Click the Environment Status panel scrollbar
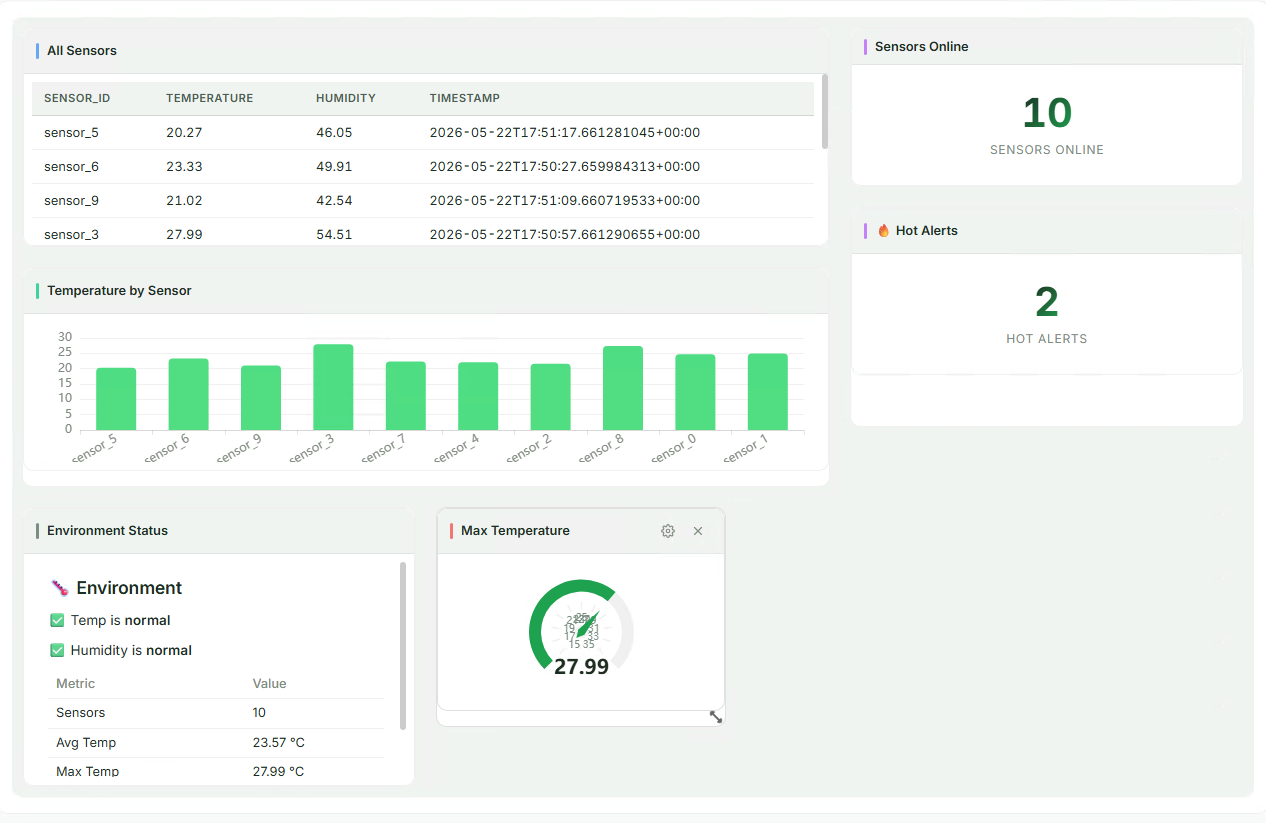 tap(403, 645)
